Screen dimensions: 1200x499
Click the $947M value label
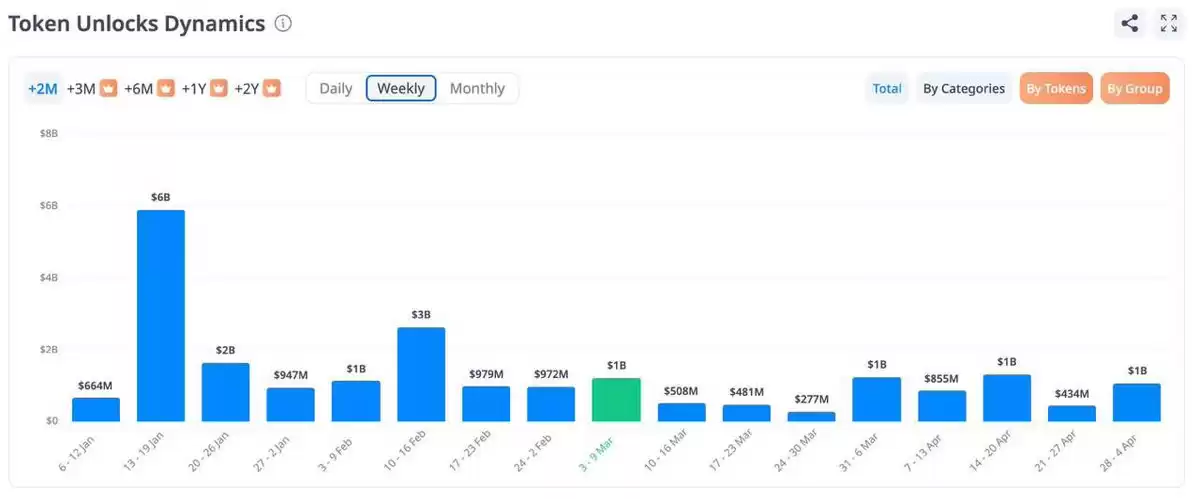click(x=291, y=375)
